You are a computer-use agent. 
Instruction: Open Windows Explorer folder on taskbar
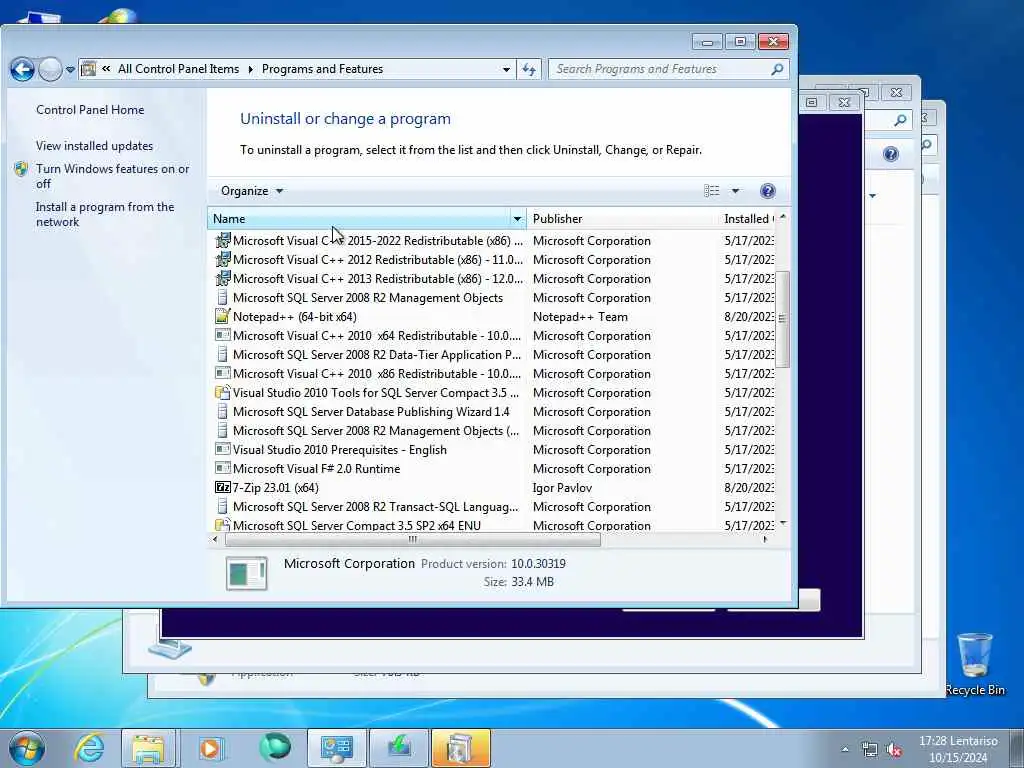148,748
